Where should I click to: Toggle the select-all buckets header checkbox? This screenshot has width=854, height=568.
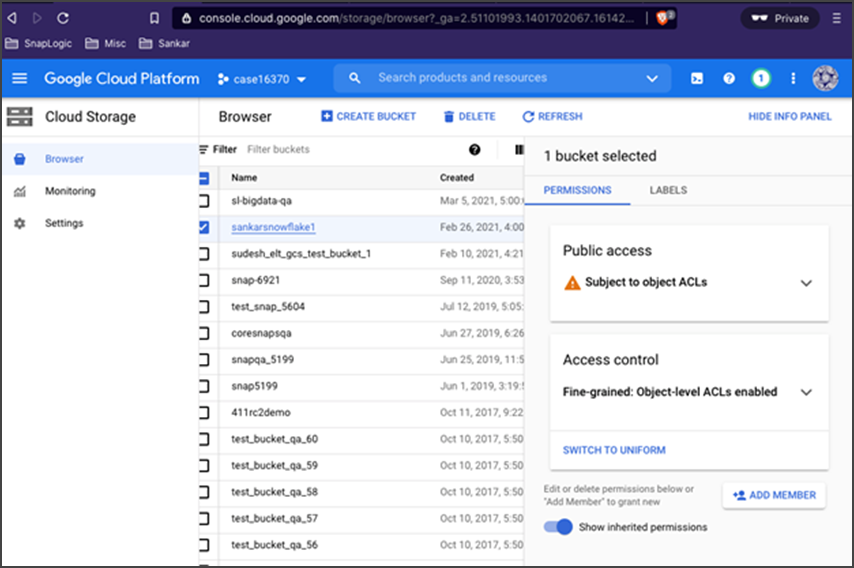point(204,178)
